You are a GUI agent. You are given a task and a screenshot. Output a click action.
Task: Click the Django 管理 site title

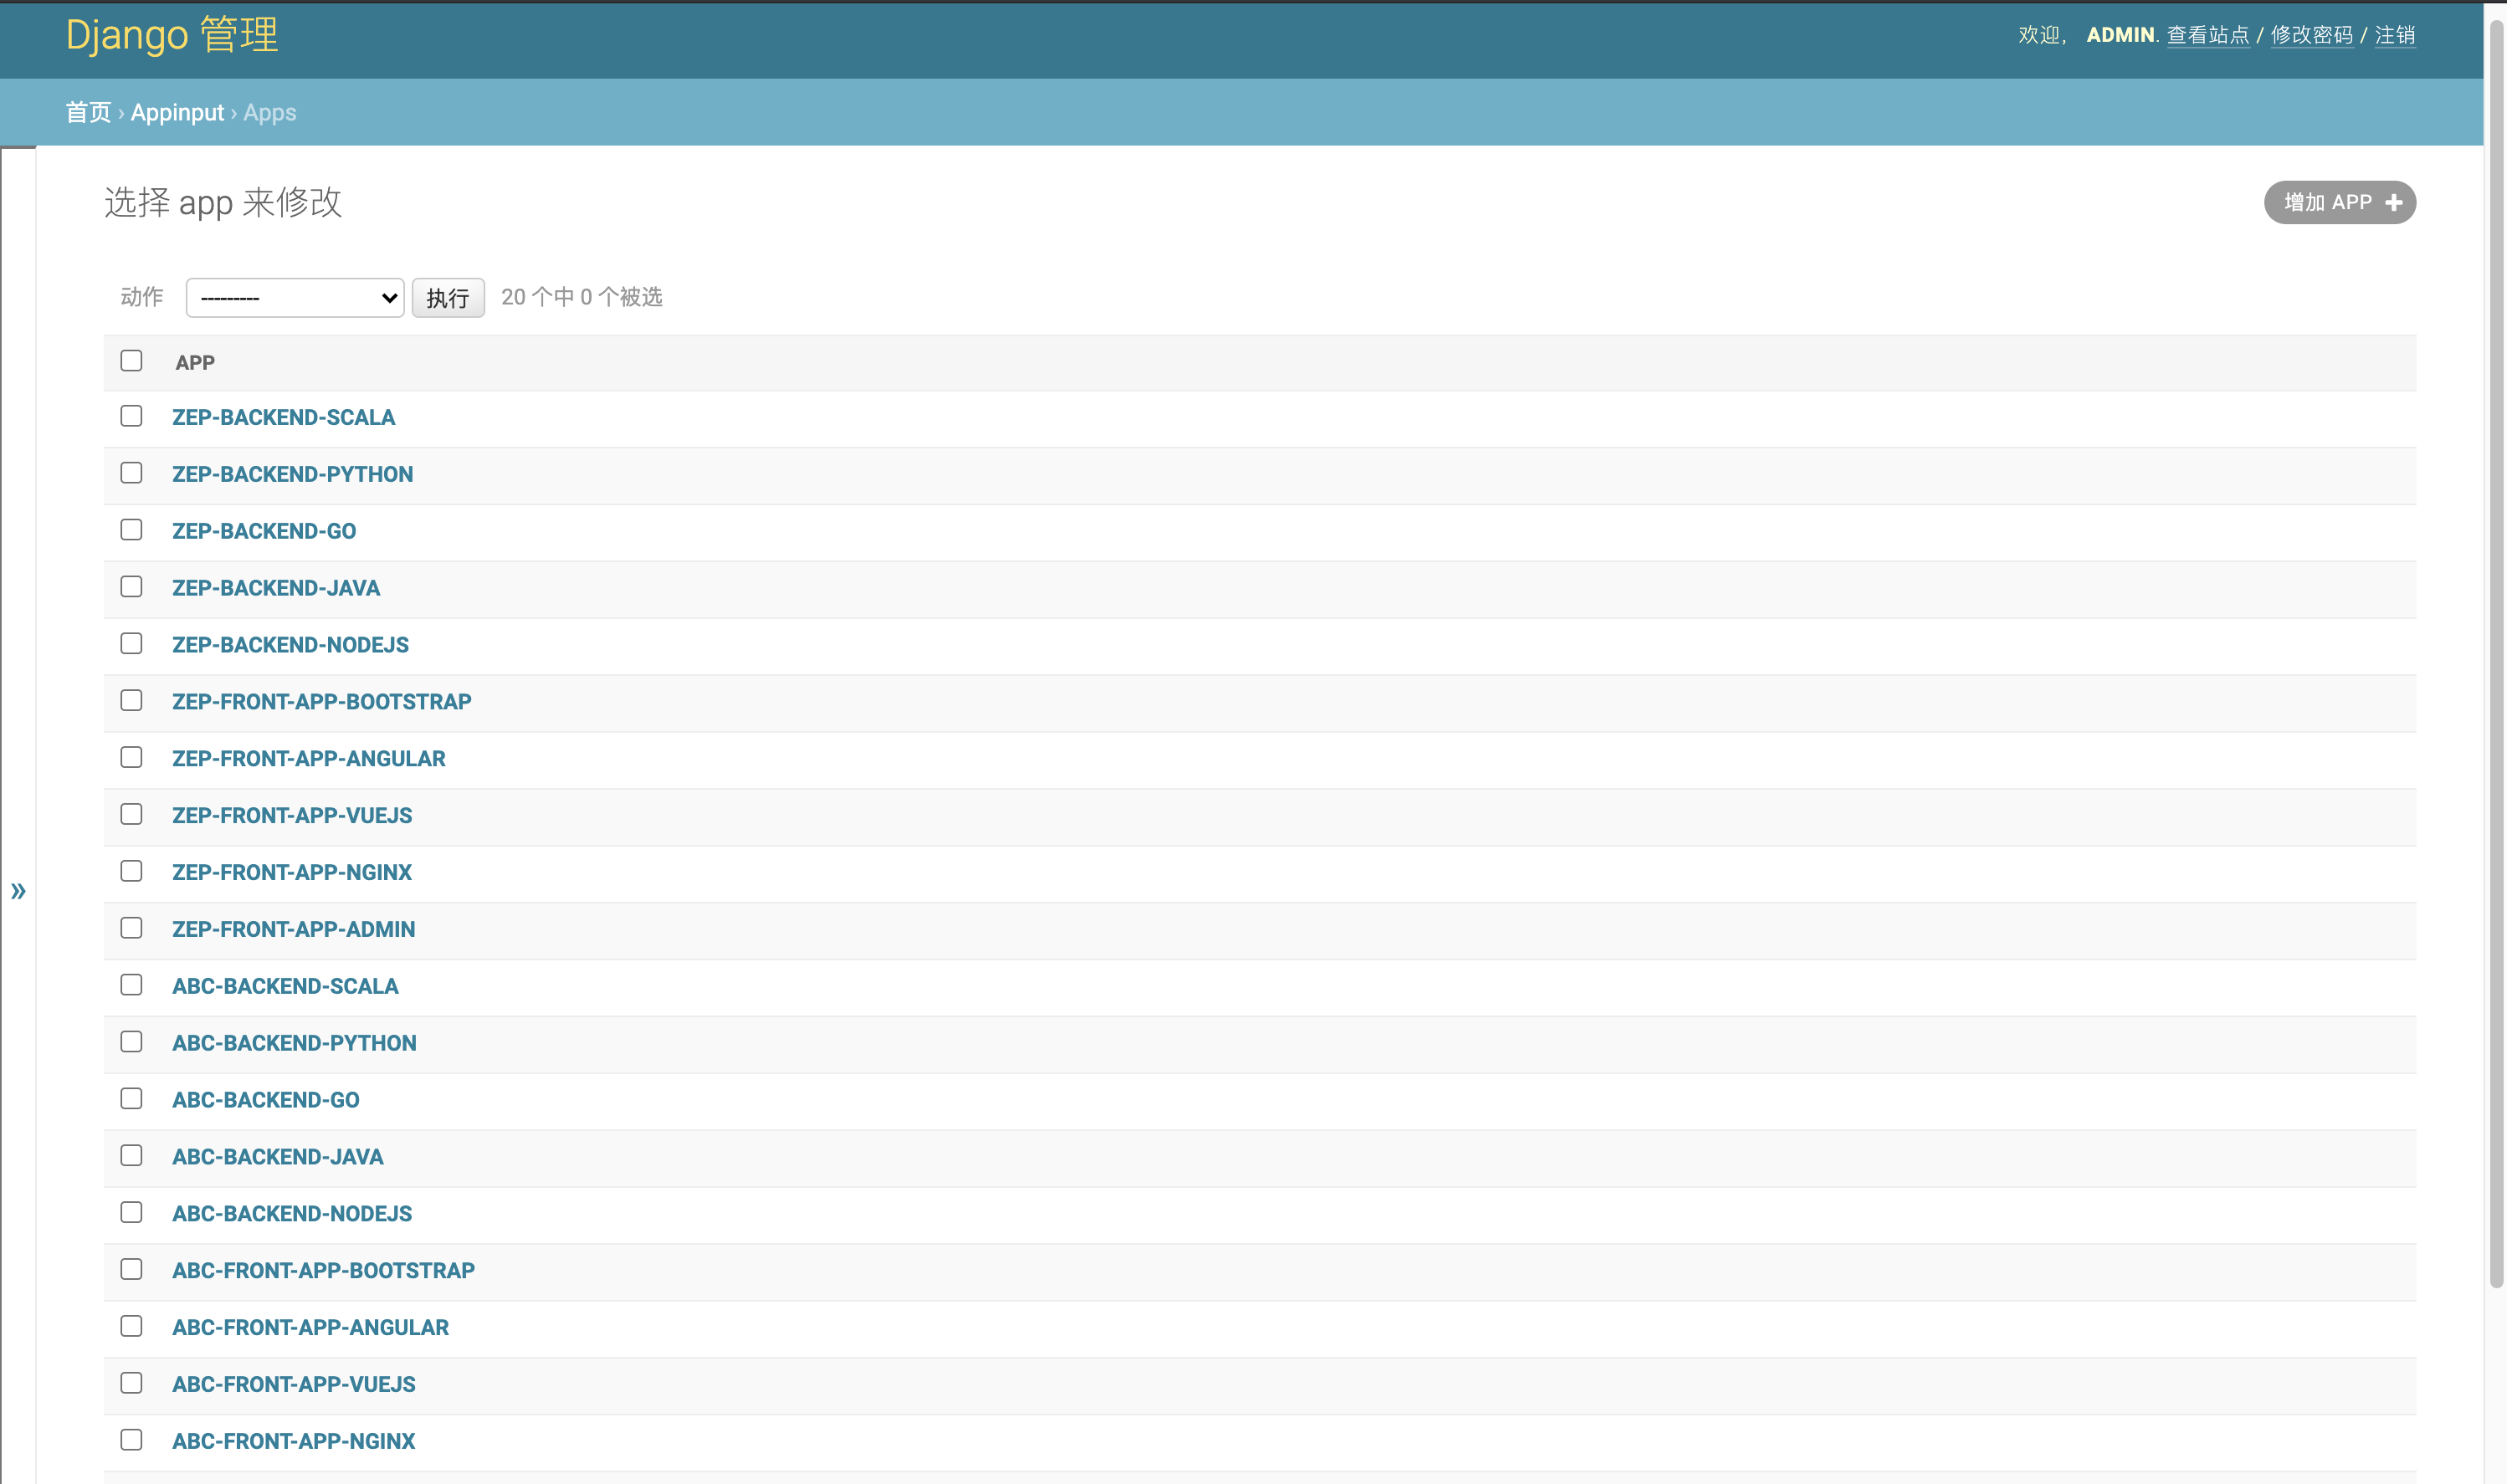click(172, 35)
